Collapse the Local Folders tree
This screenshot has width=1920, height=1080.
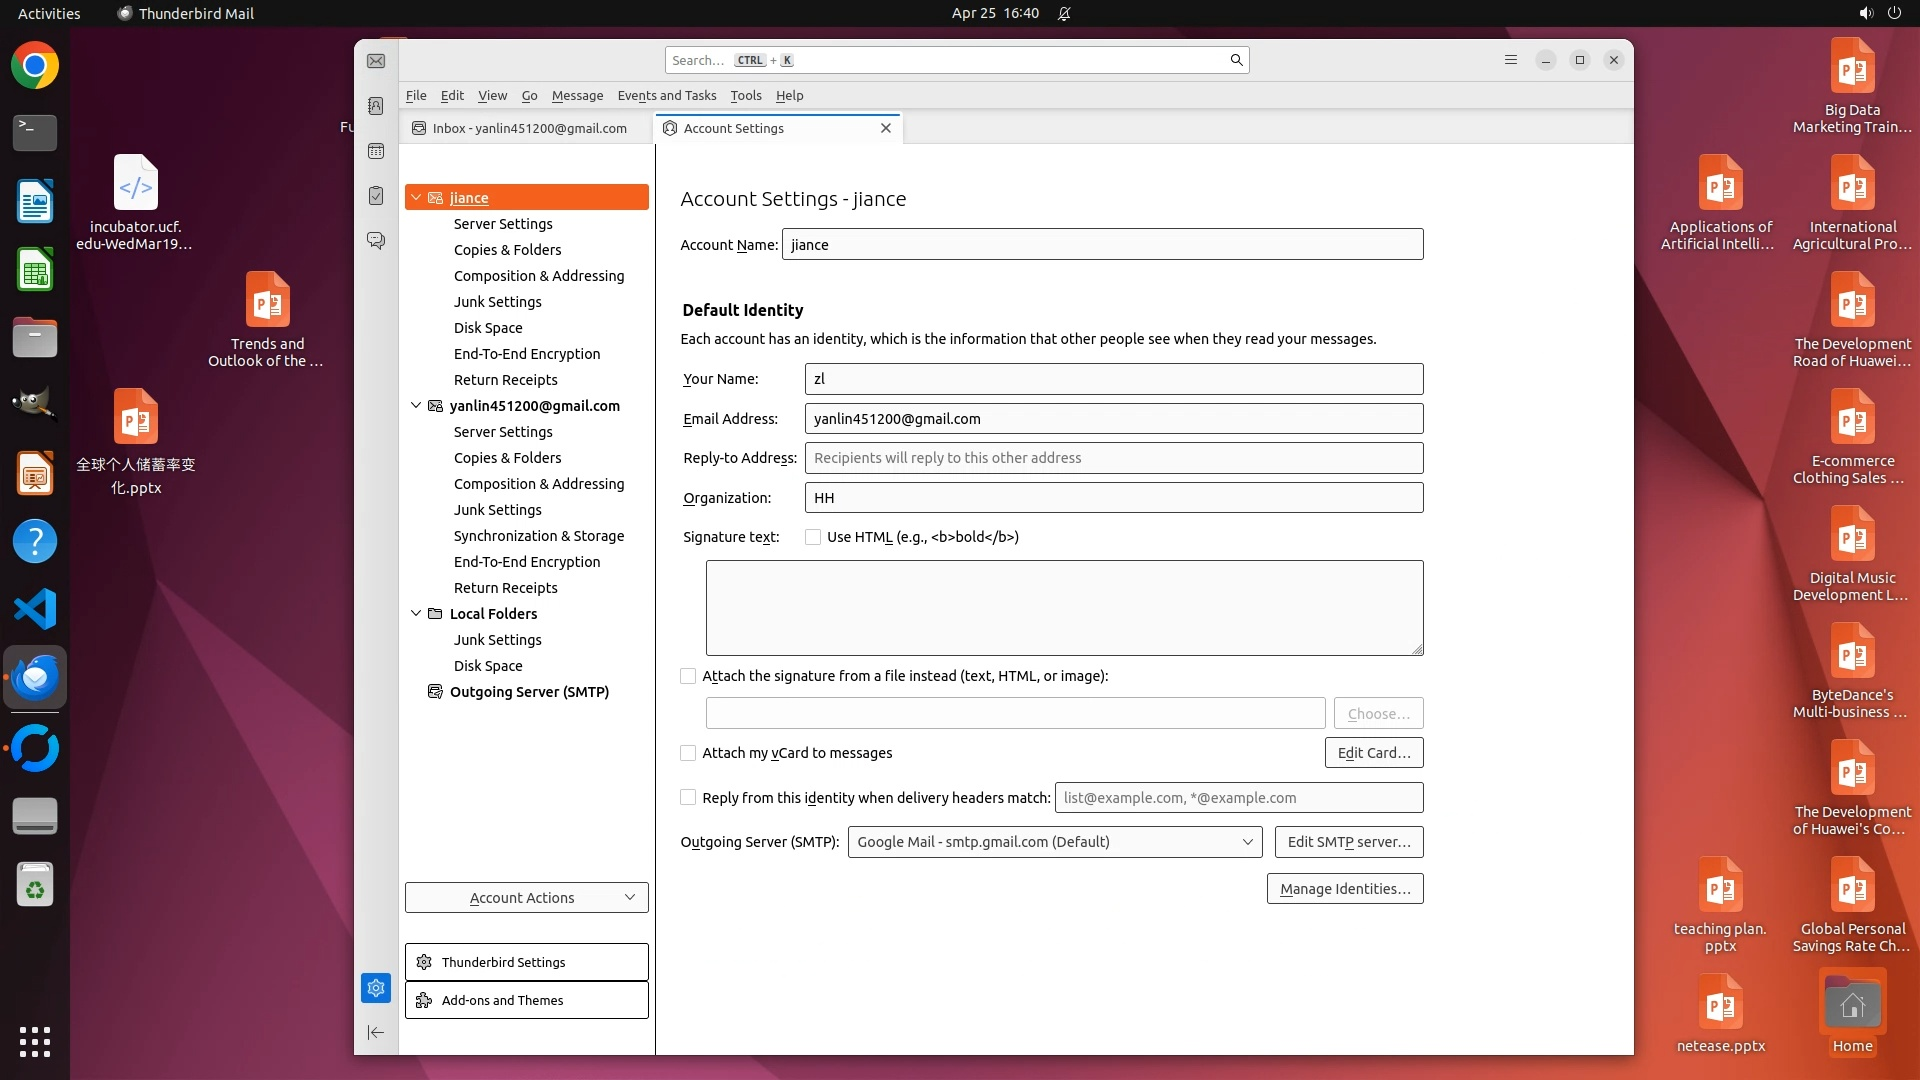click(x=416, y=614)
